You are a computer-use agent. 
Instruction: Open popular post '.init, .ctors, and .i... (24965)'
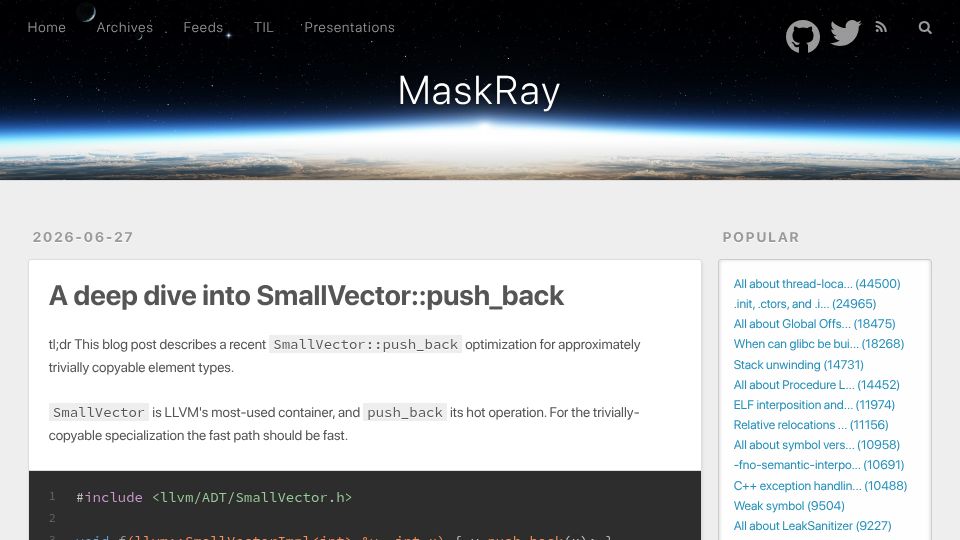pos(804,304)
